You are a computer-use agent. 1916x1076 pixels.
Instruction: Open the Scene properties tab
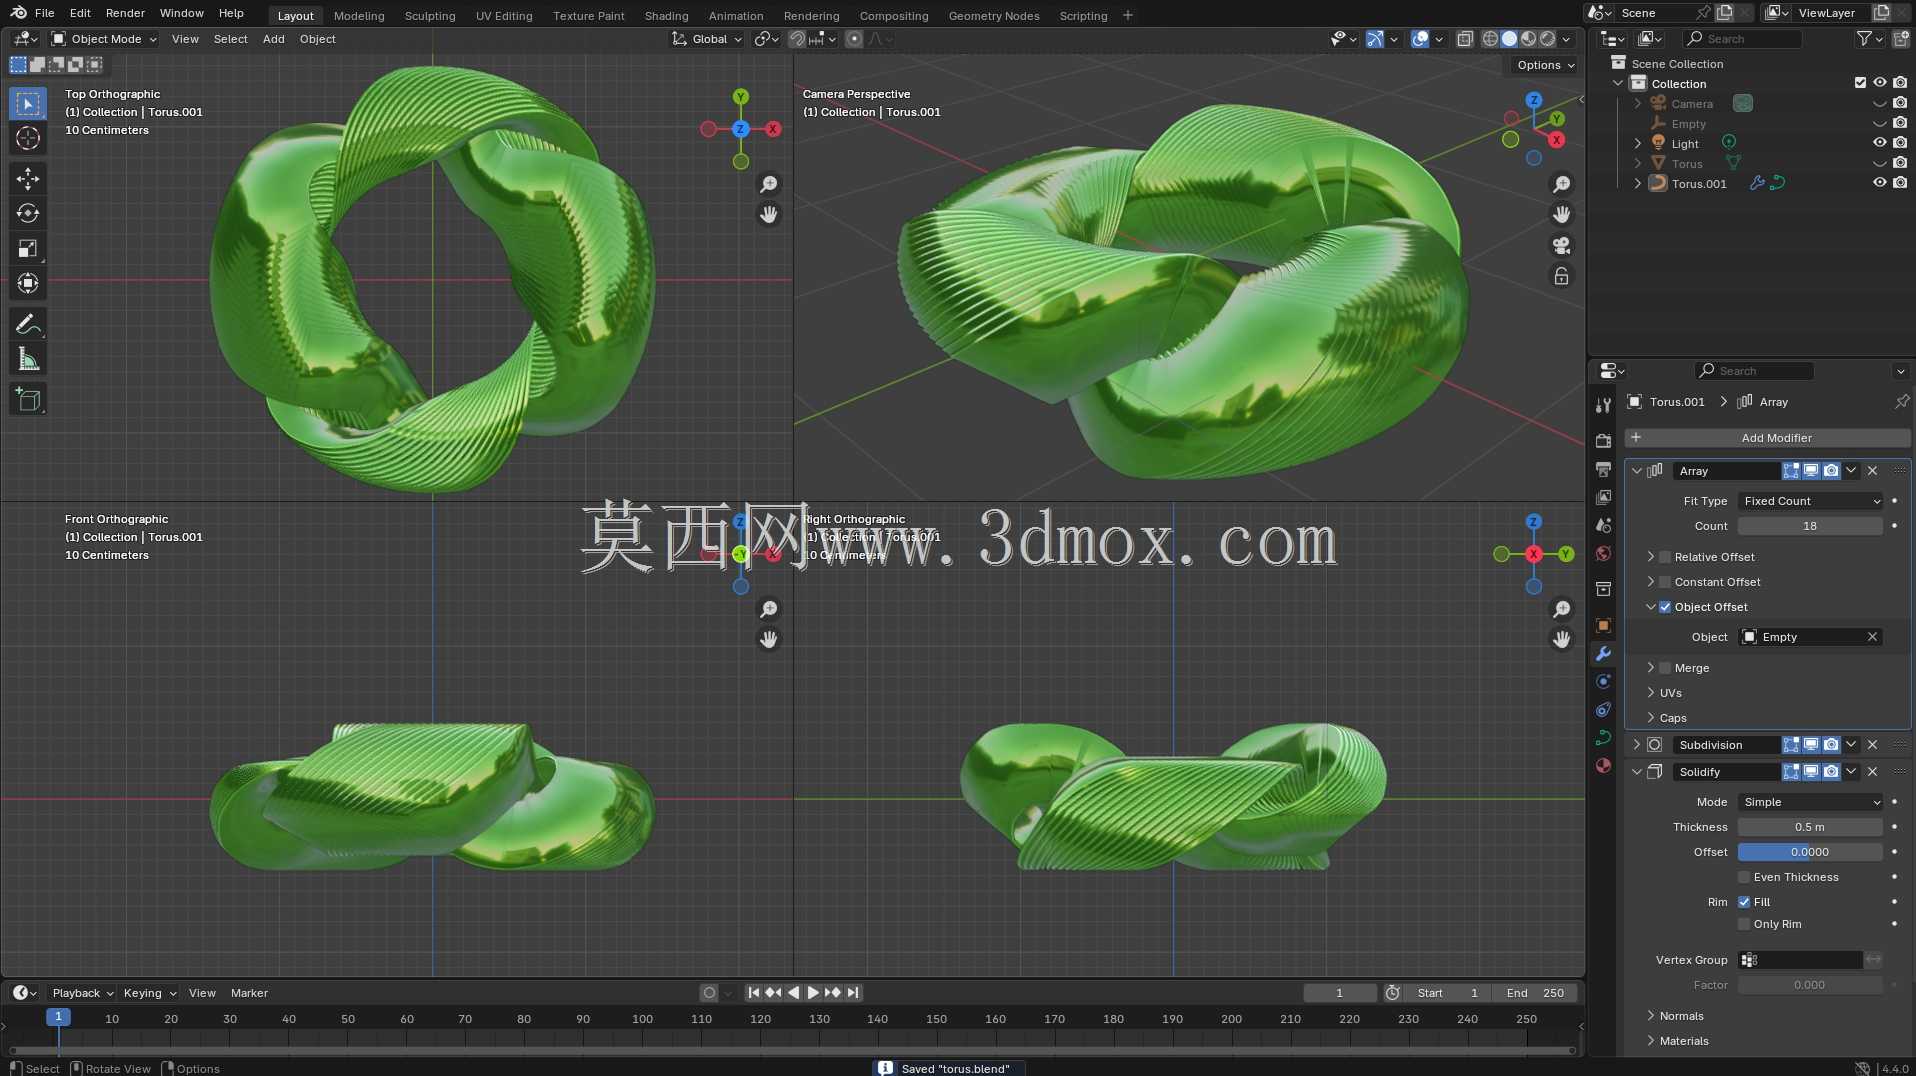click(1603, 525)
